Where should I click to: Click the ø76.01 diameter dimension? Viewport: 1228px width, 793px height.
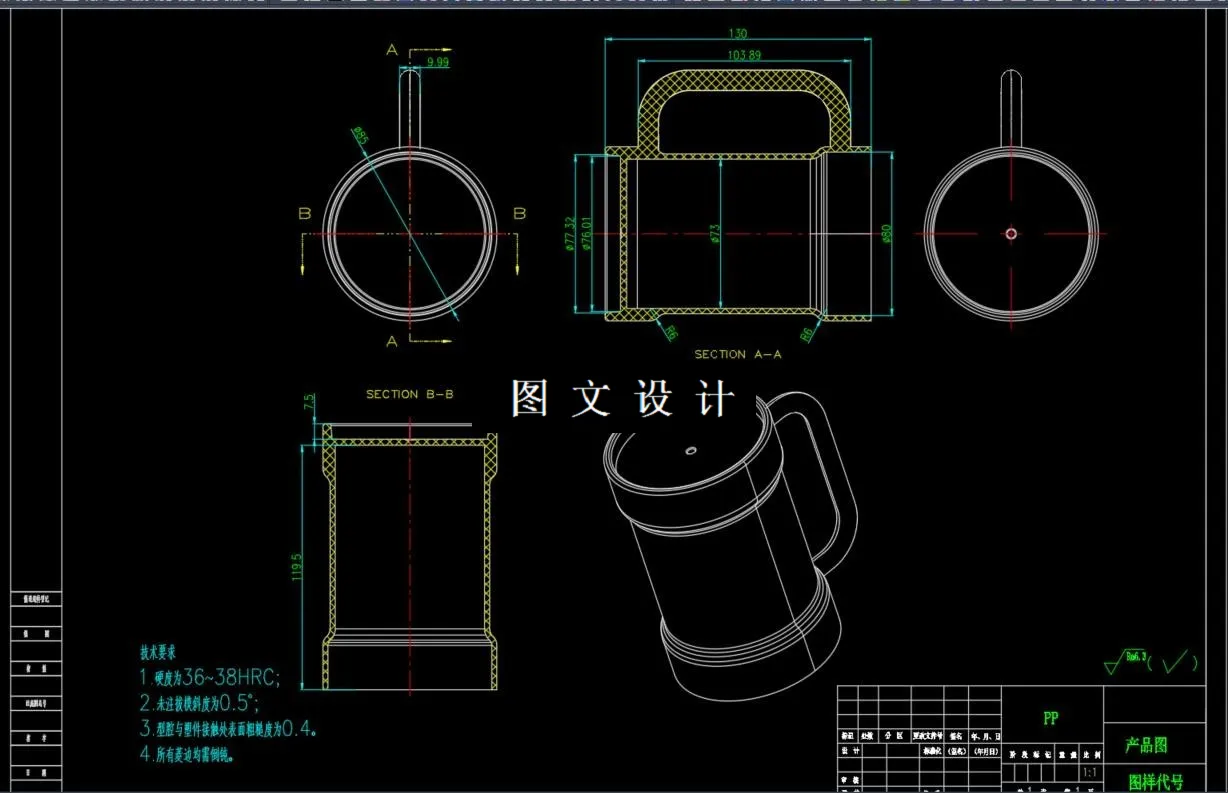[587, 234]
